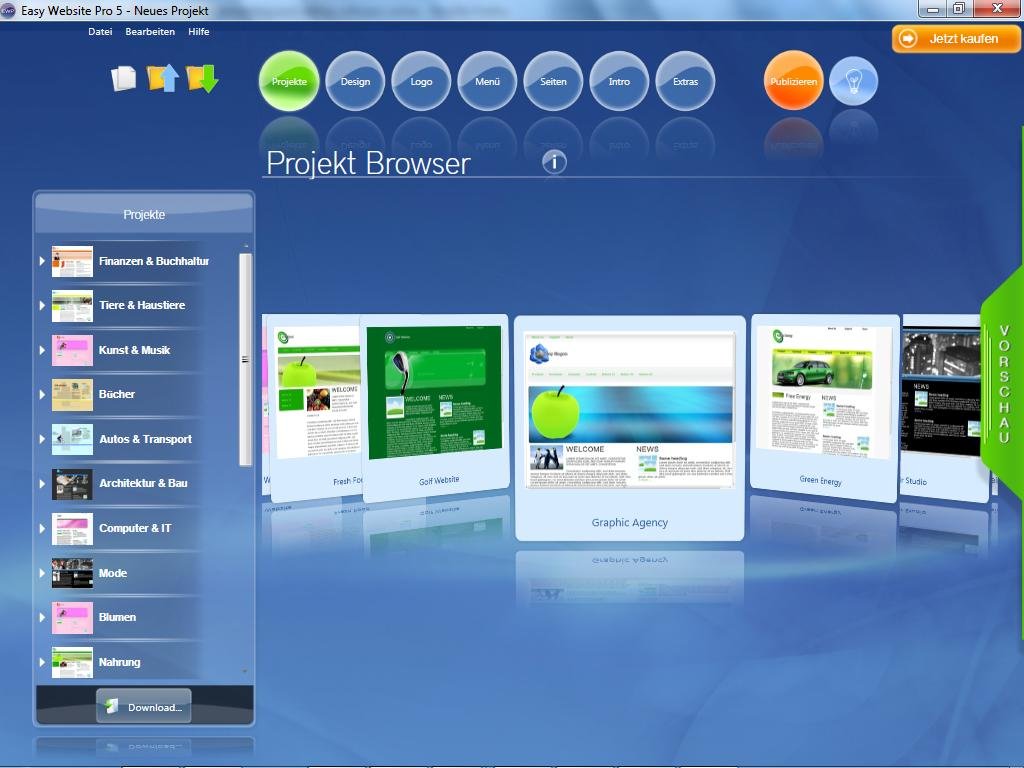1024x768 pixels.
Task: Expand the Tiere & Haustiere category arrow
Action: (x=42, y=305)
